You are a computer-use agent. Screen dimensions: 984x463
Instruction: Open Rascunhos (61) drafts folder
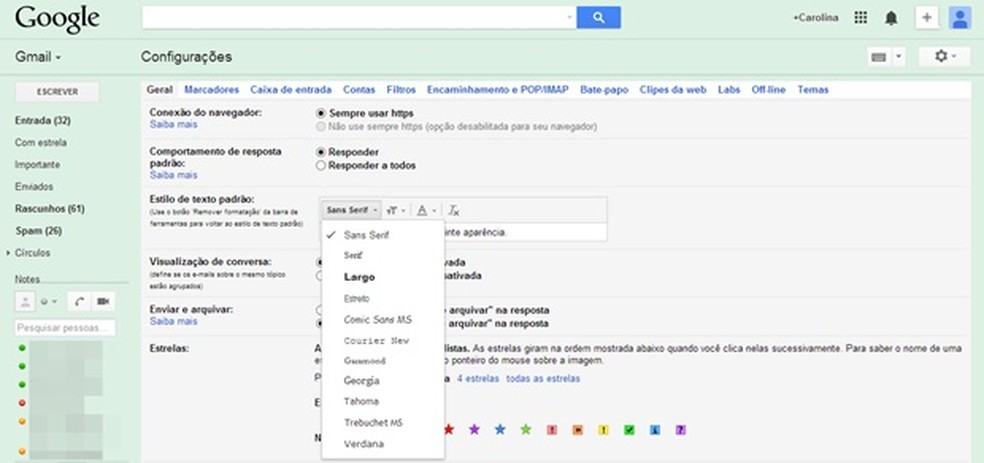point(50,208)
